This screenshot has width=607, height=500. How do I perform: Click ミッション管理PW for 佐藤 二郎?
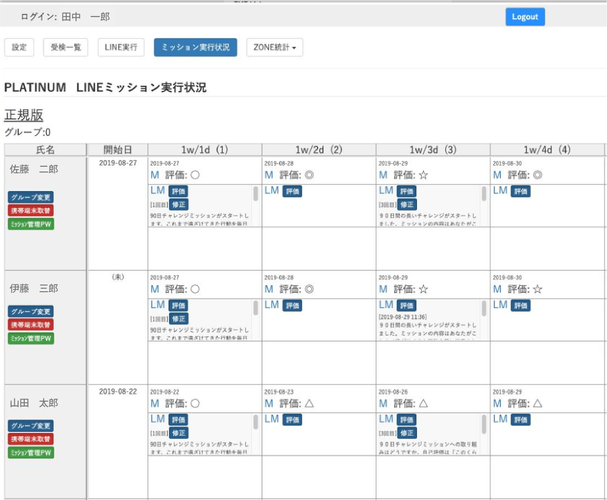coord(31,224)
